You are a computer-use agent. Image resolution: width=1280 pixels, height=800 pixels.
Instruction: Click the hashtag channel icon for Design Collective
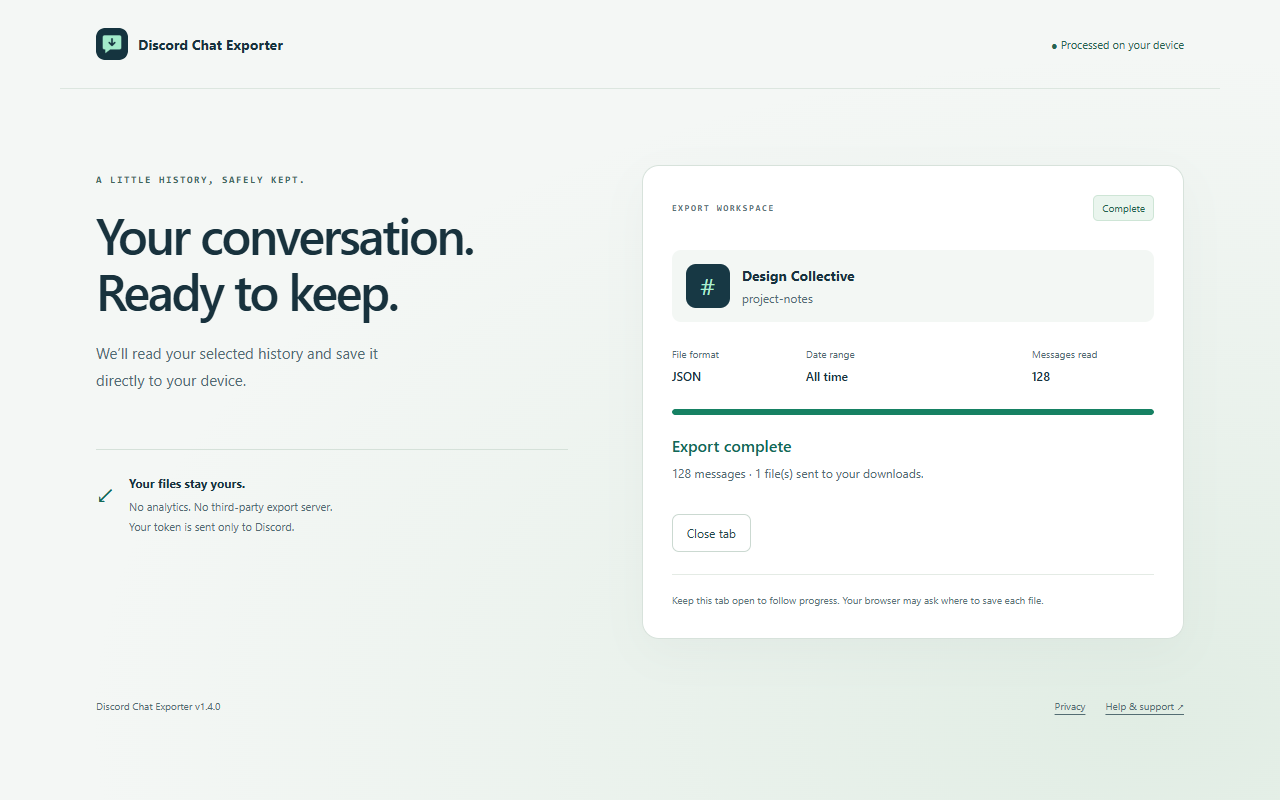pos(708,286)
